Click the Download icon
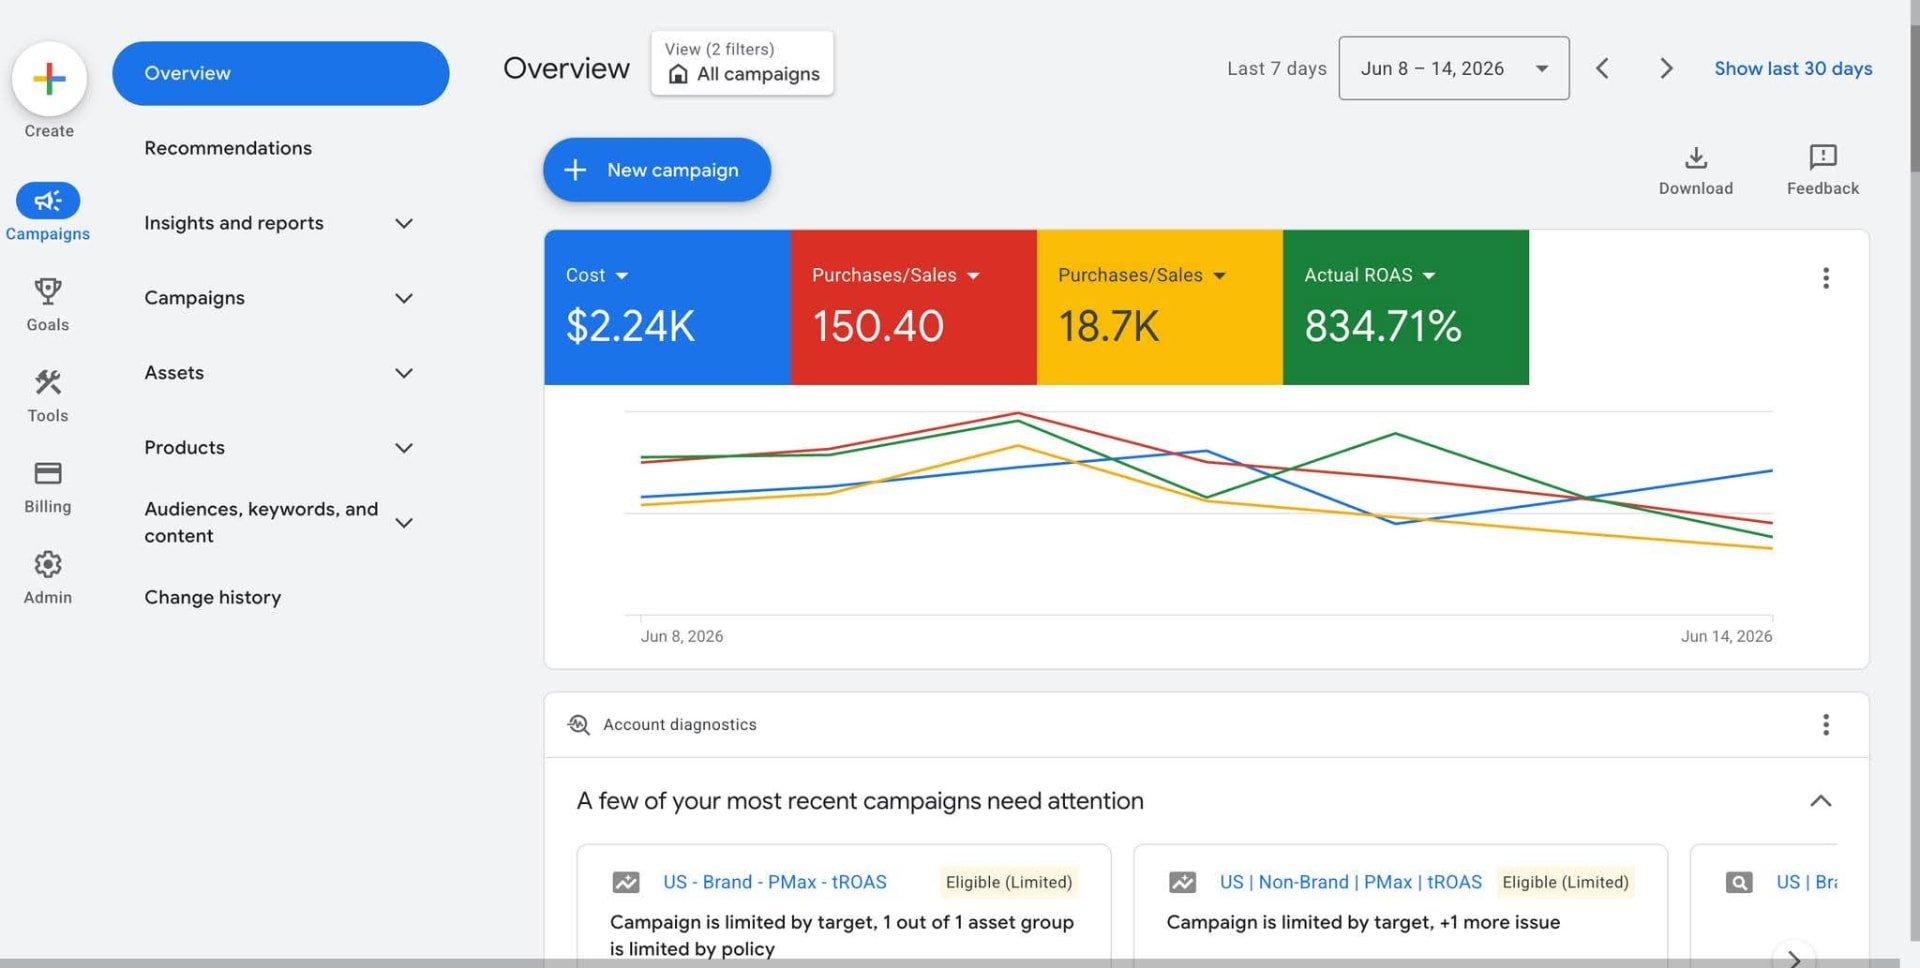Image resolution: width=1920 pixels, height=968 pixels. coord(1696,158)
